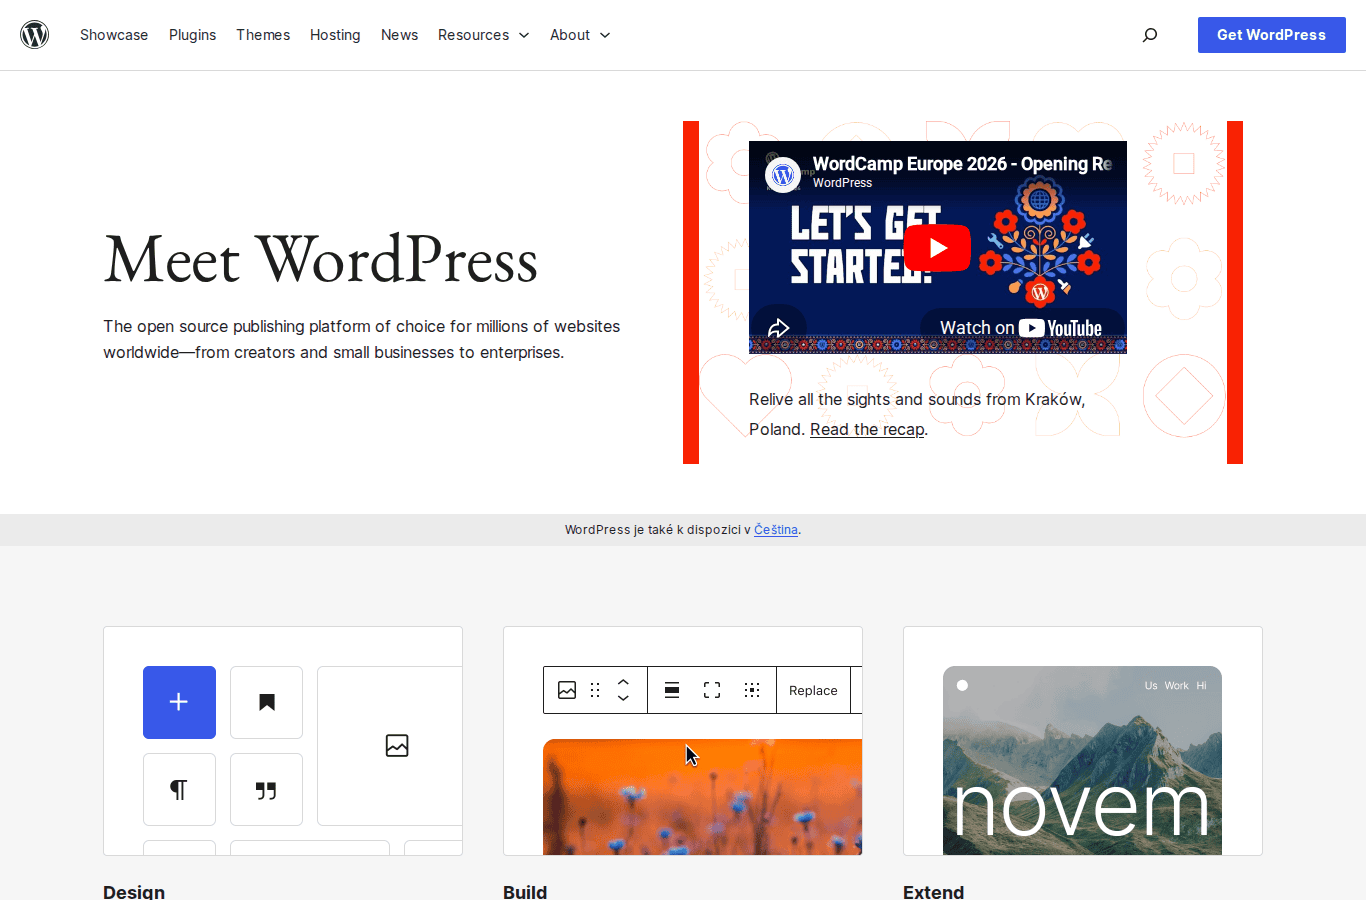The image size is (1366, 900).
Task: Click the Build heading
Action: pos(525,891)
